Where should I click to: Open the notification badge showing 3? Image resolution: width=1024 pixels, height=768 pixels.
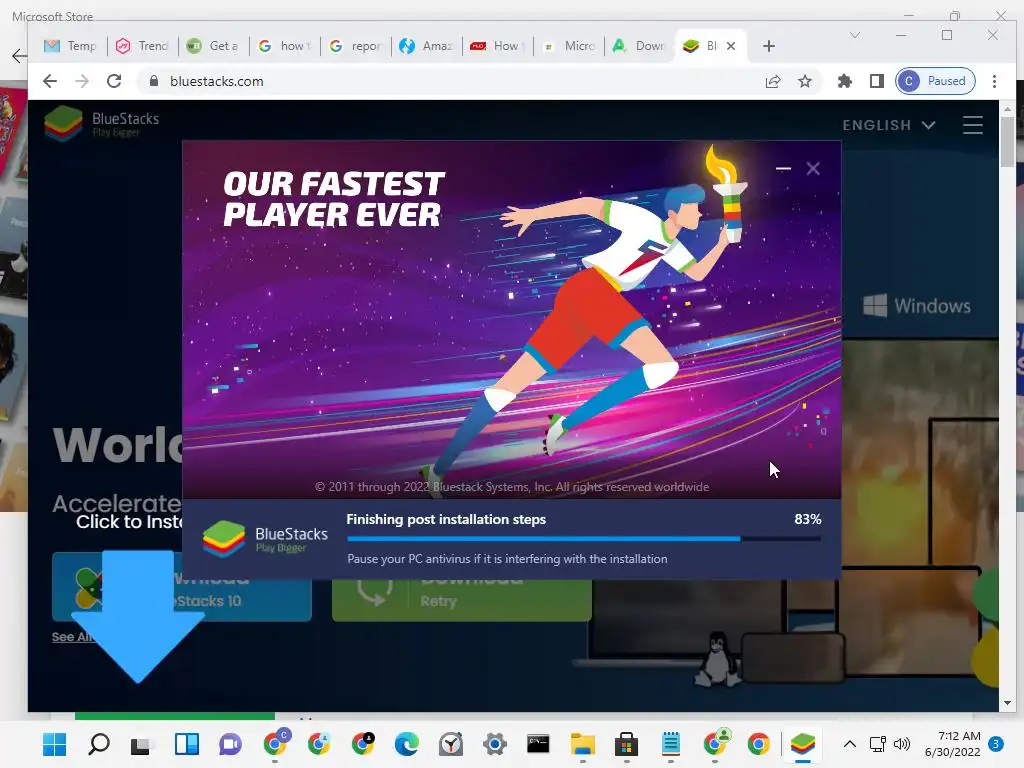pos(996,744)
